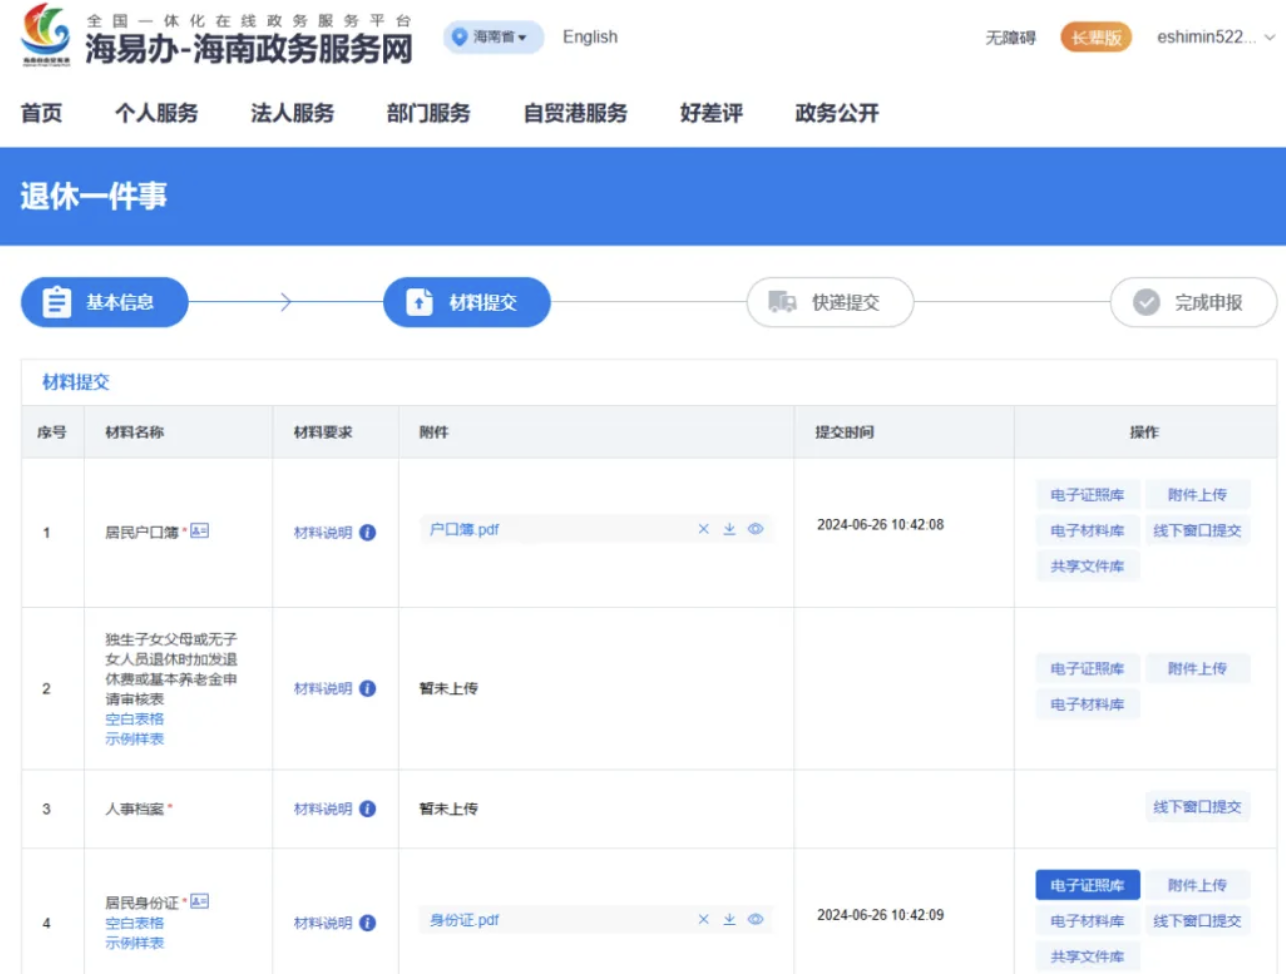Viewport: 1286px width, 974px height.
Task: Show material info for 人事档案
Action: (x=367, y=809)
